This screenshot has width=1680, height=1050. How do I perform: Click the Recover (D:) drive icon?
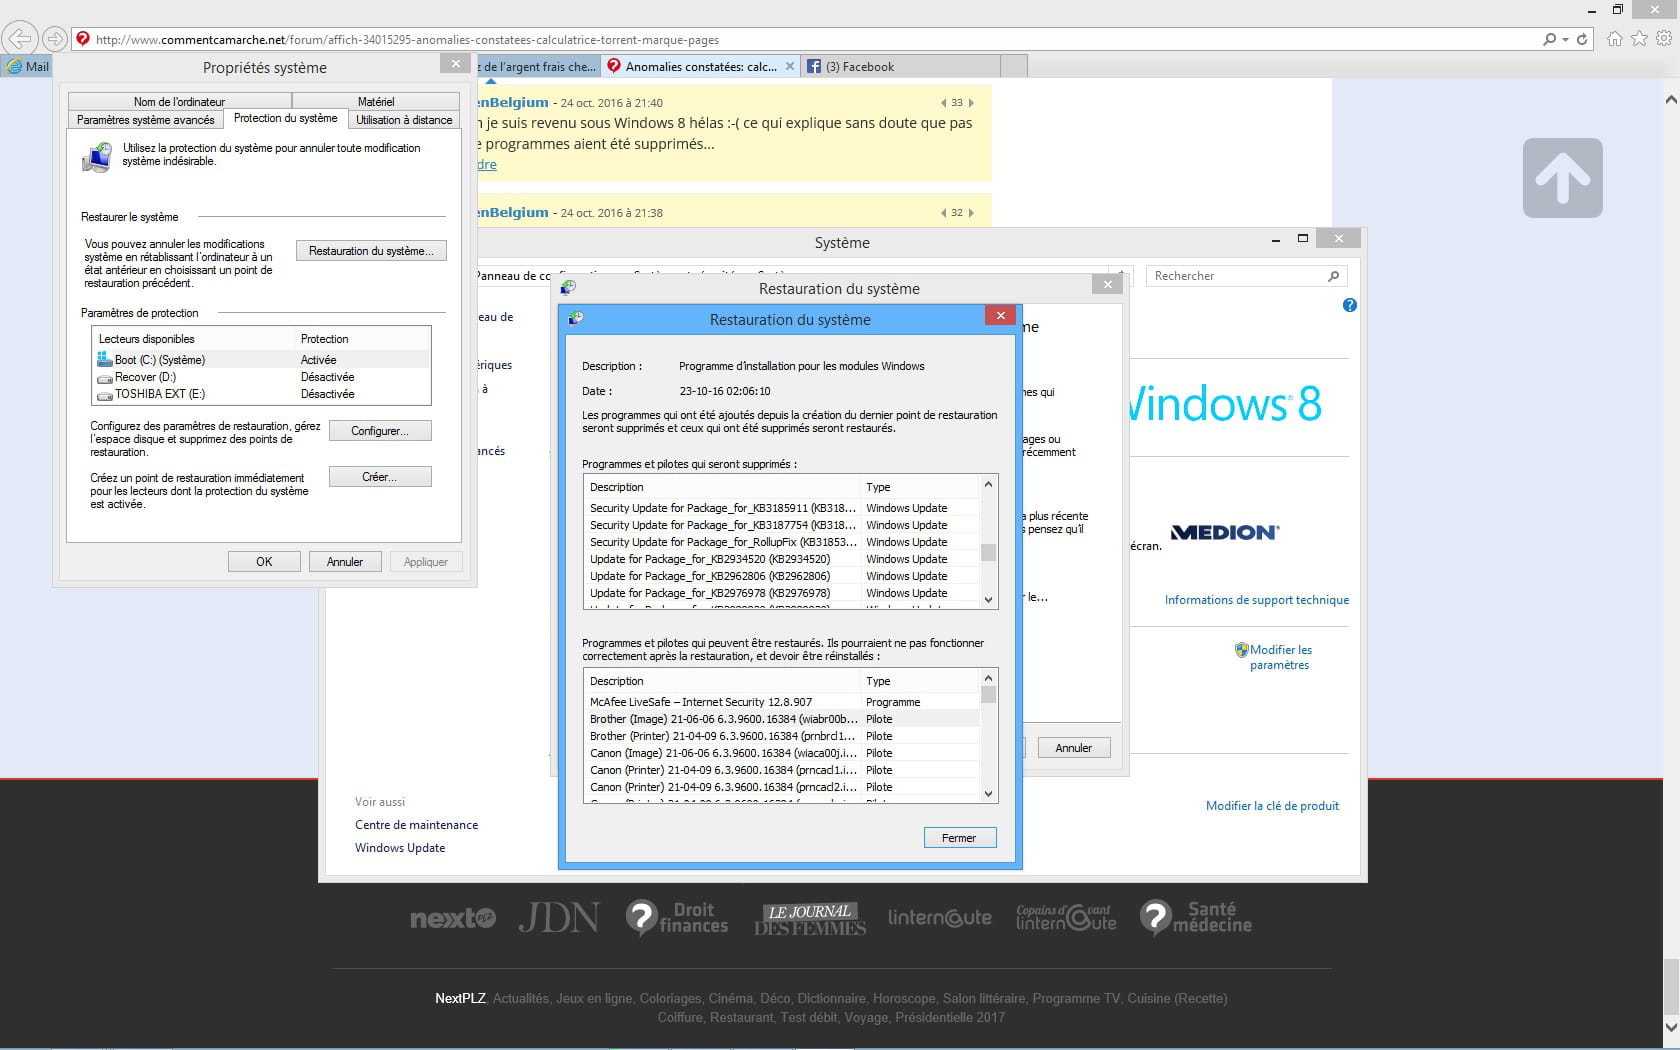pos(104,378)
